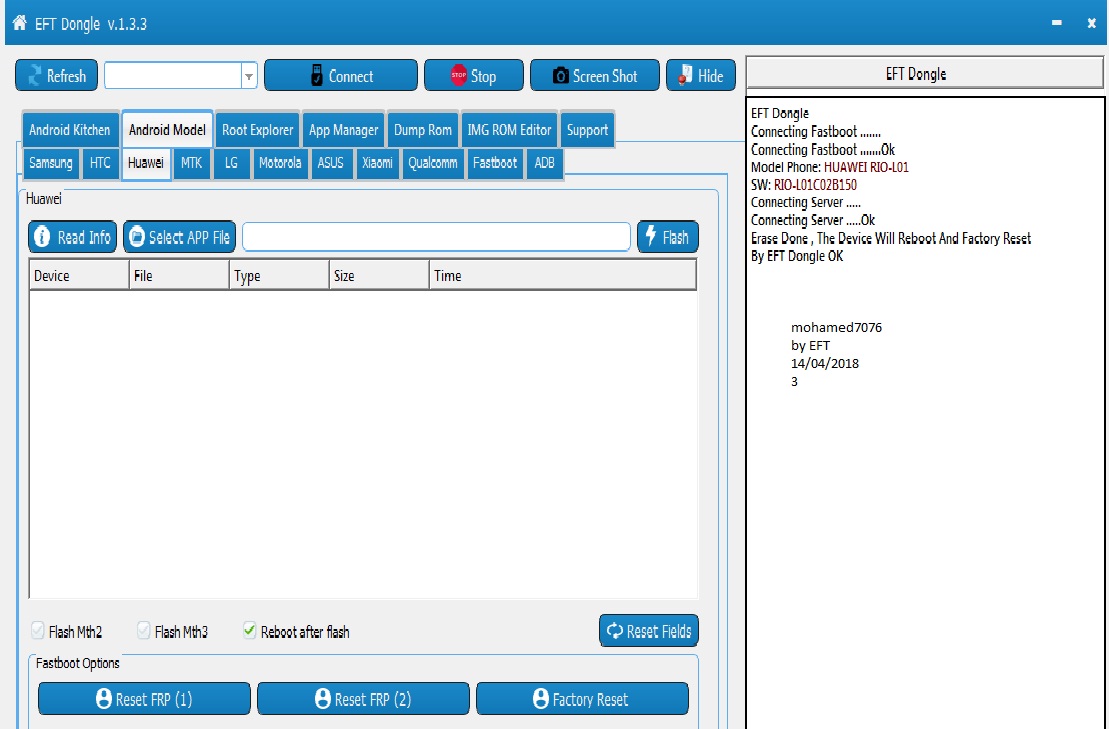Screen dimensions: 1109x729
Task: Click the user icon on Factory Reset
Action: (x=540, y=699)
